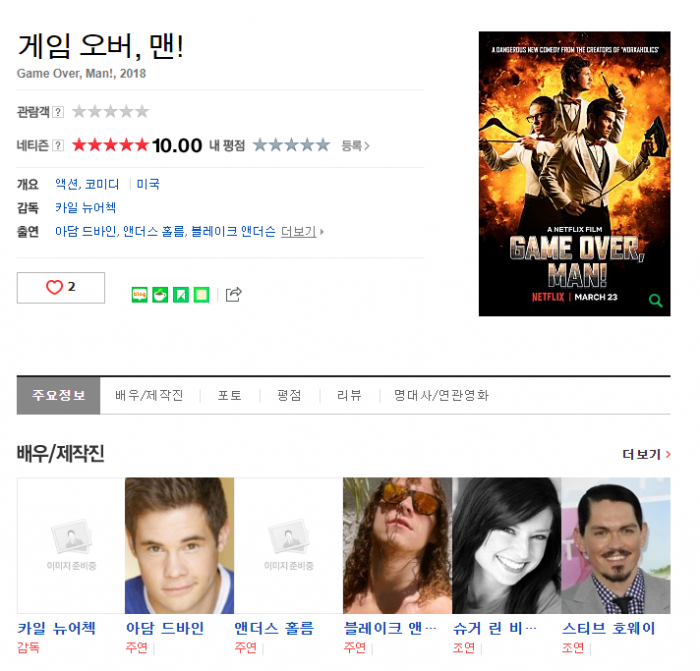Click the 네티즌 question mark help icon
The image size is (700, 671).
pyautogui.click(x=58, y=146)
